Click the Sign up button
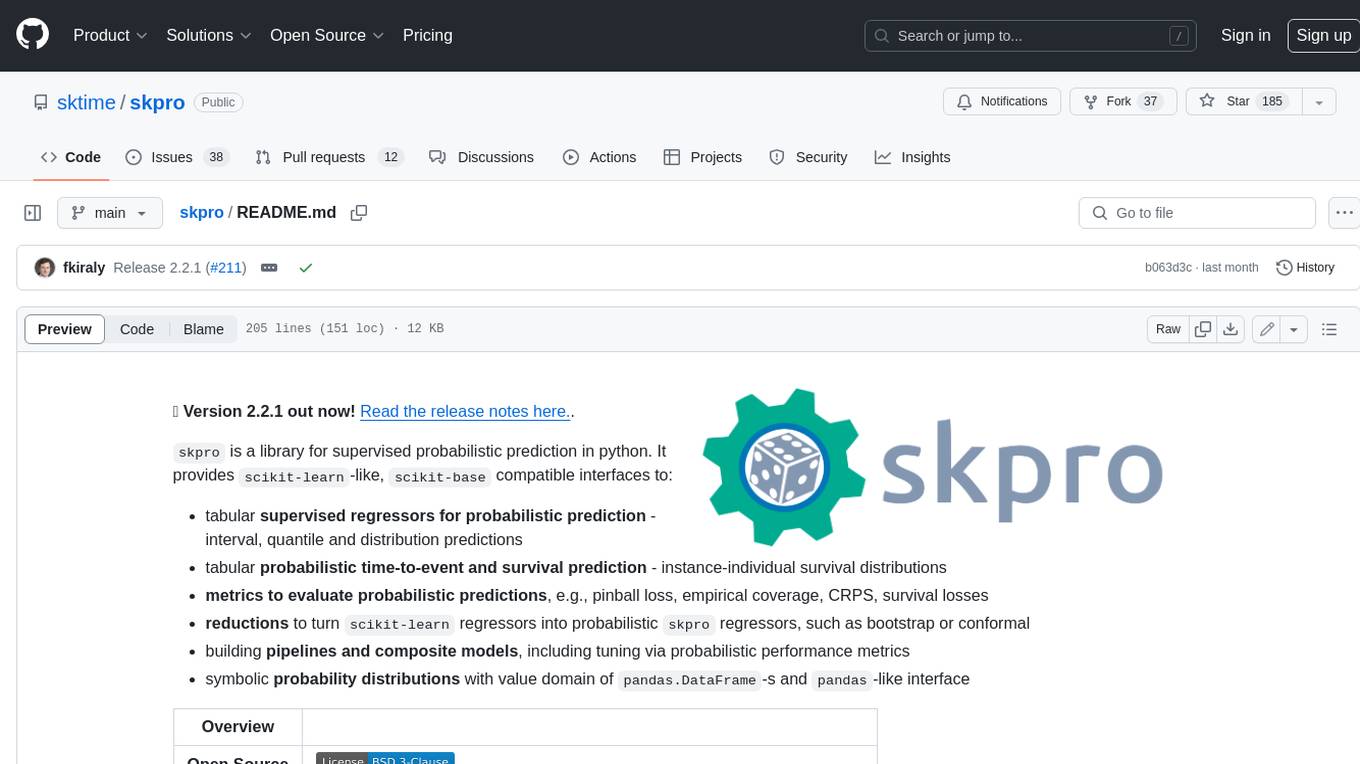Image resolution: width=1360 pixels, height=764 pixels. [x=1323, y=35]
